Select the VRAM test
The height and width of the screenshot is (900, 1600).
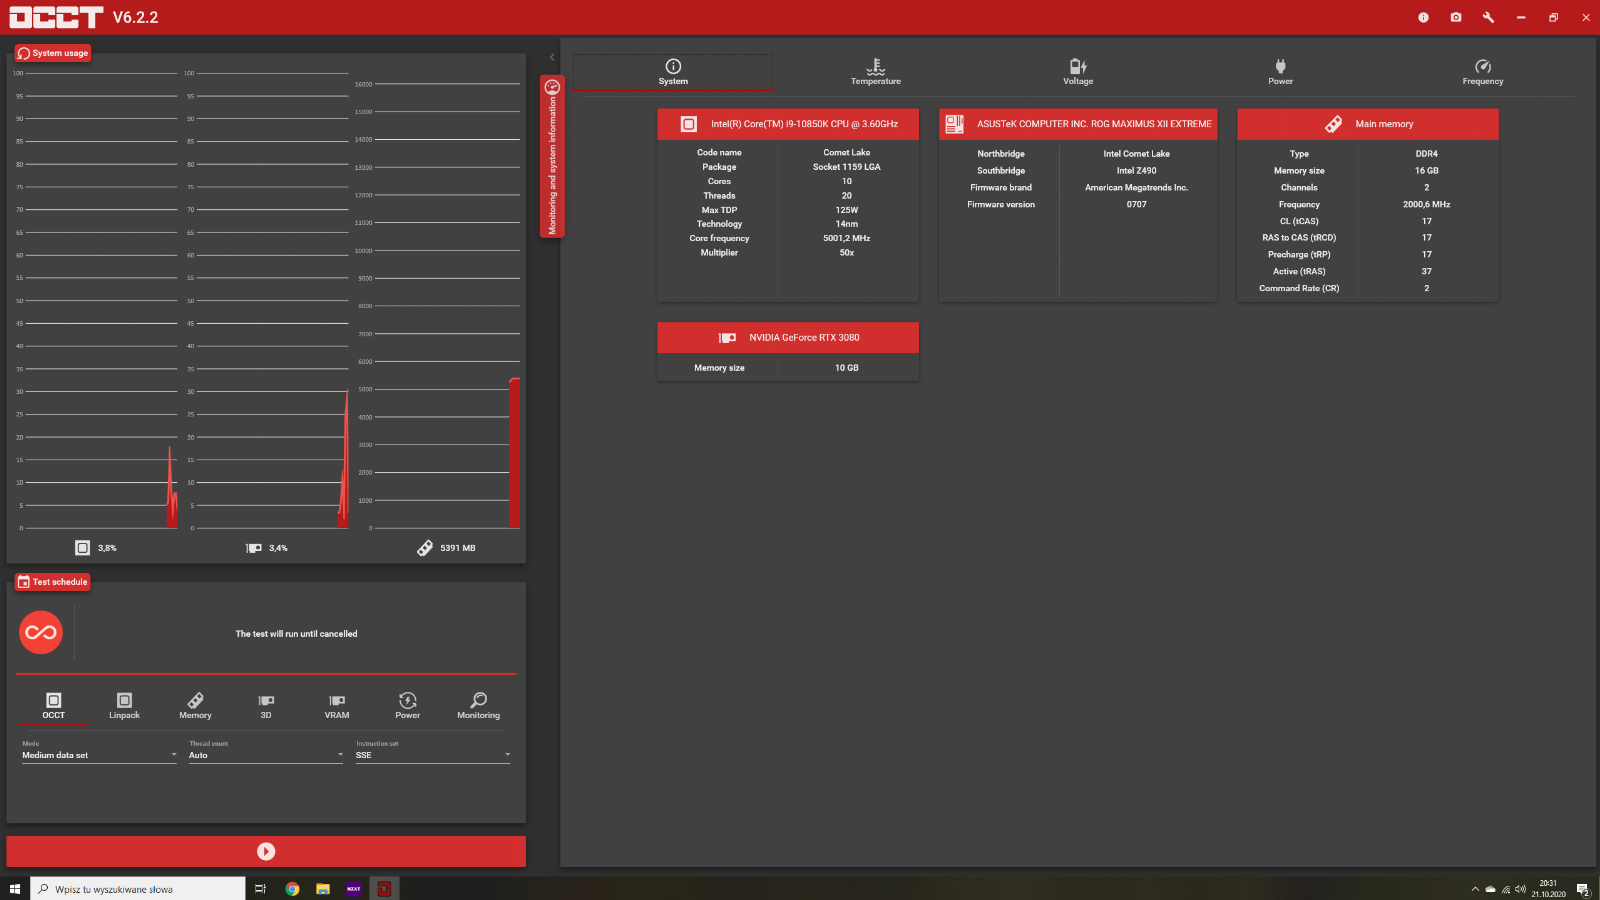click(x=337, y=706)
